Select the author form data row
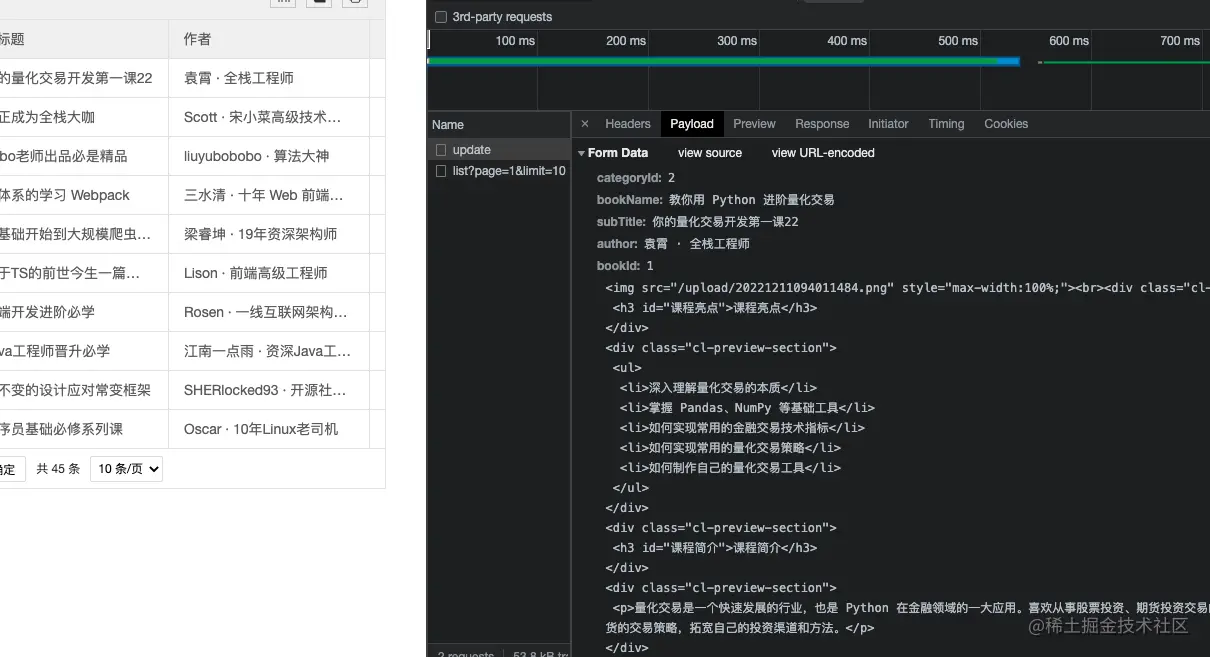Image resolution: width=1210 pixels, height=657 pixels. [673, 244]
